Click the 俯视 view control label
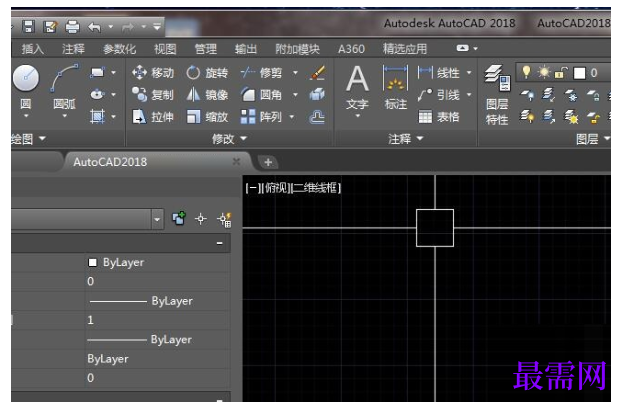The width and height of the screenshot is (625, 407). click(x=276, y=188)
